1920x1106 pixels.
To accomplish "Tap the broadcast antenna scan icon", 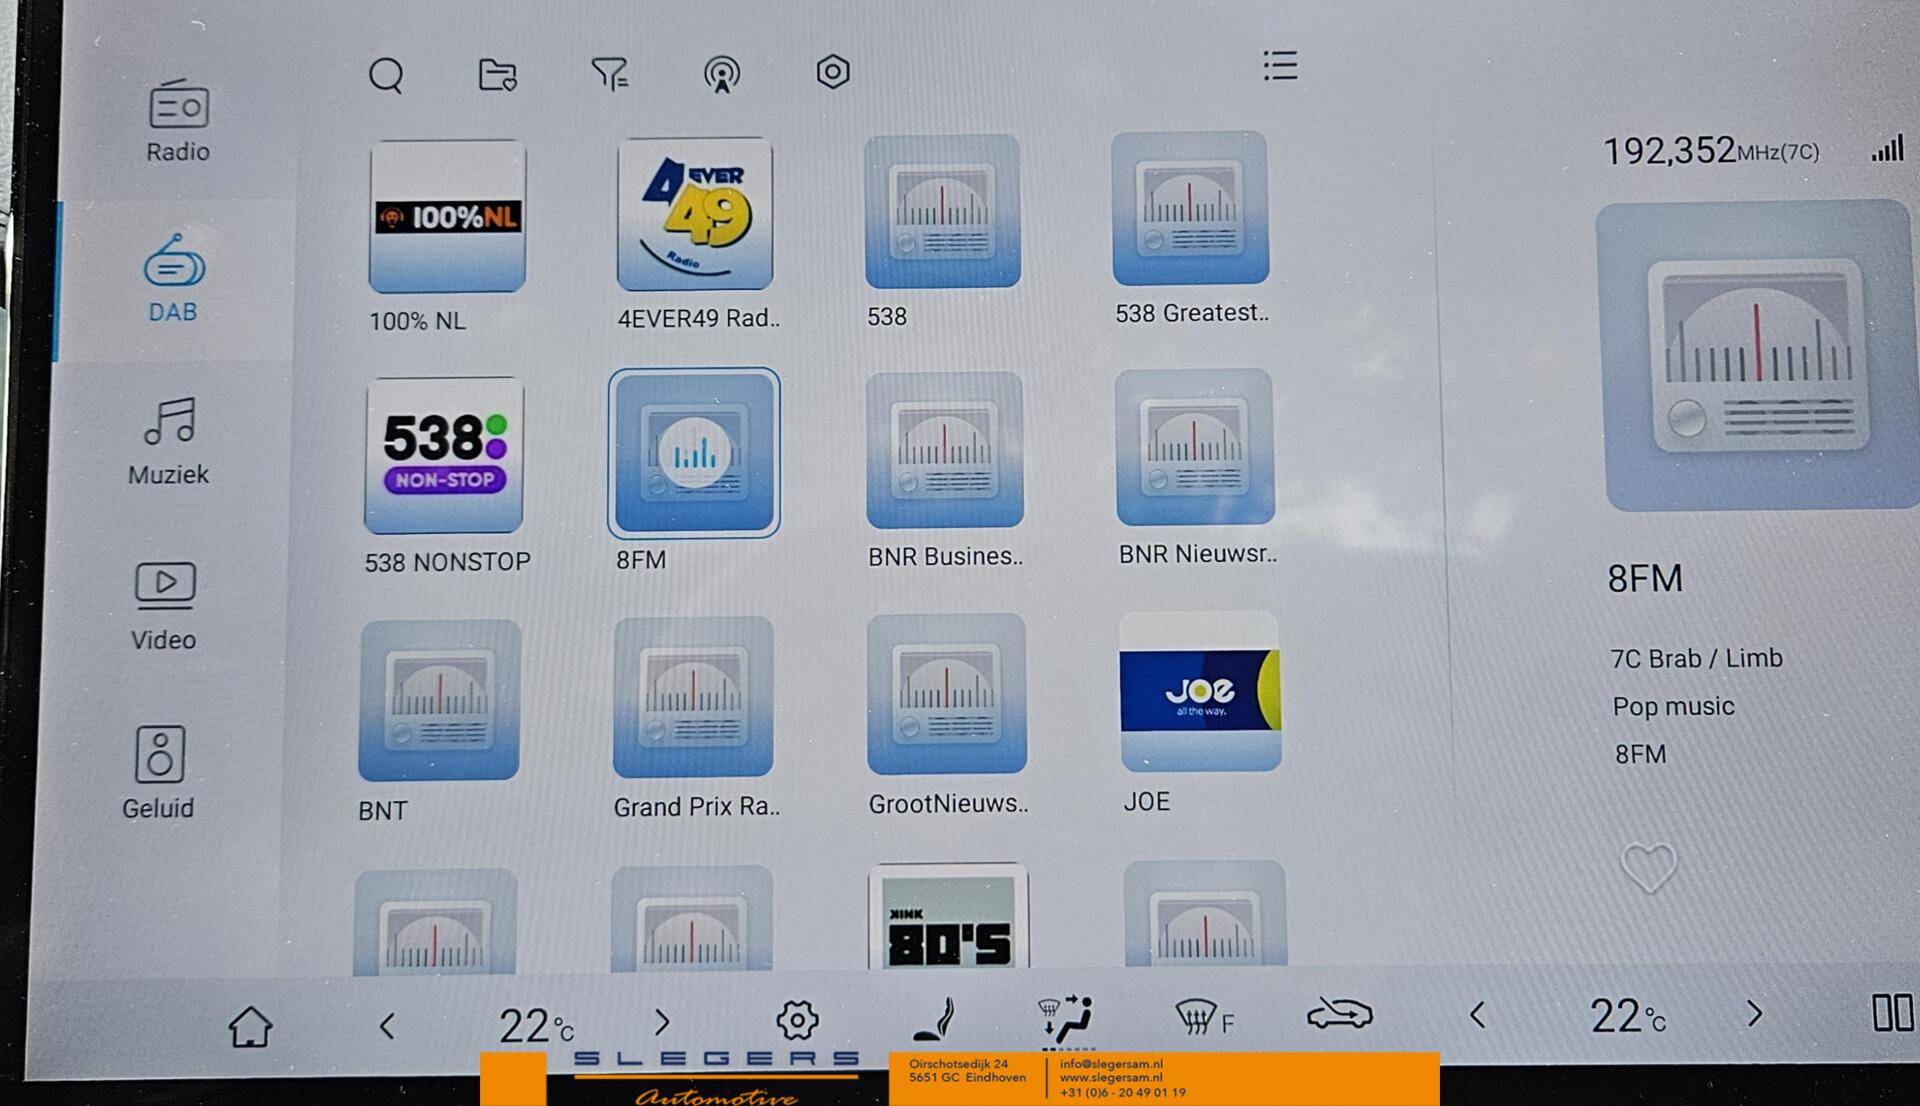I will 721,74.
